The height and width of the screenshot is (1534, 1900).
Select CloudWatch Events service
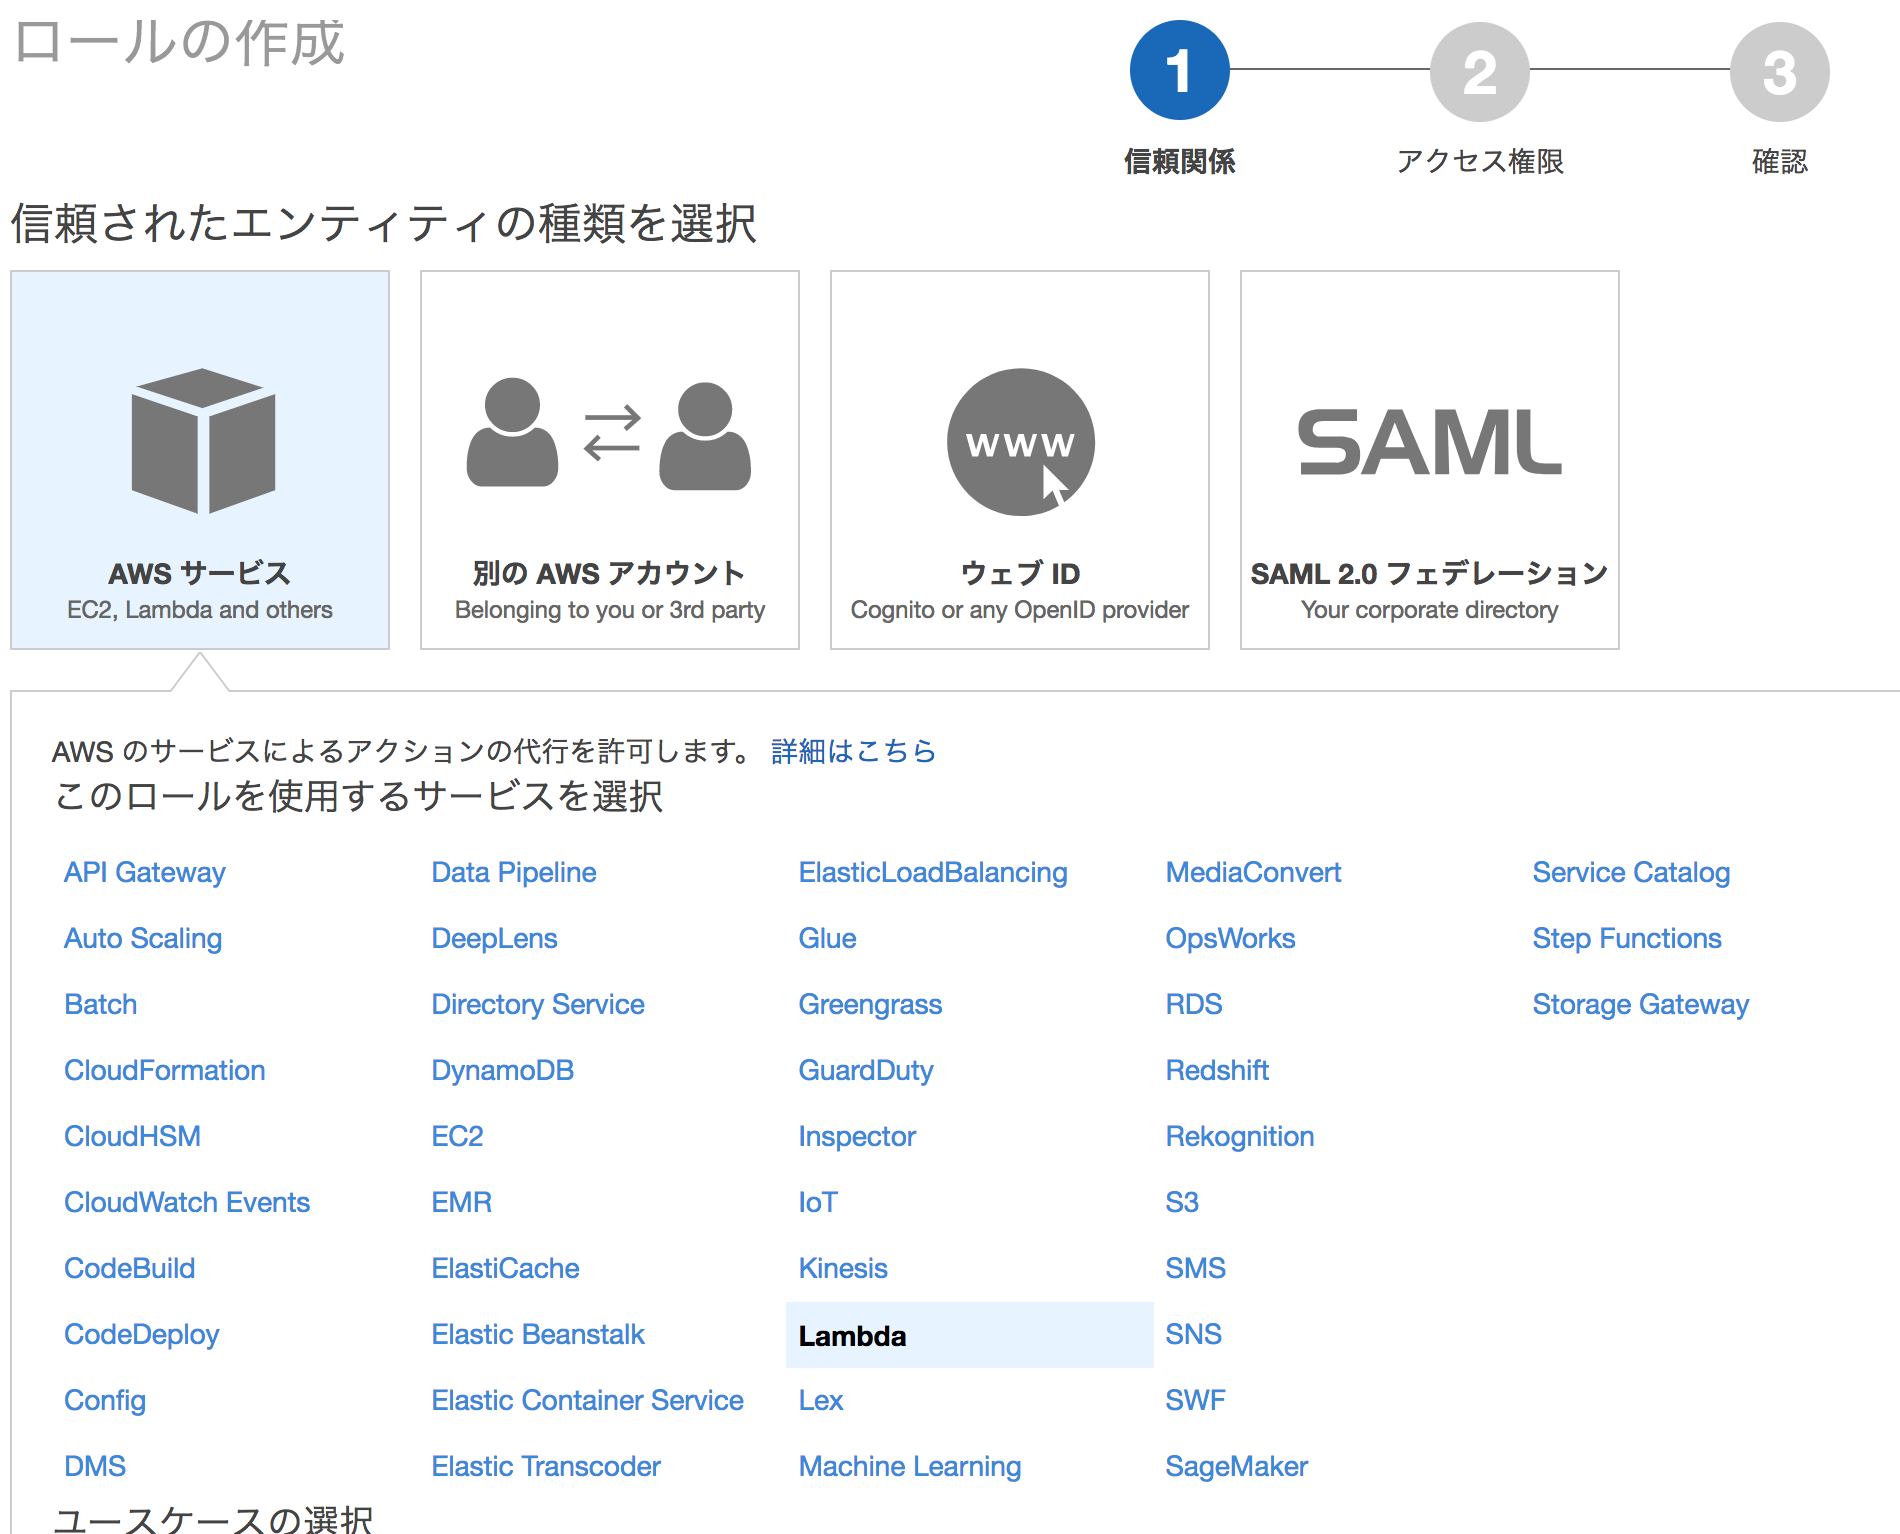pos(187,1202)
